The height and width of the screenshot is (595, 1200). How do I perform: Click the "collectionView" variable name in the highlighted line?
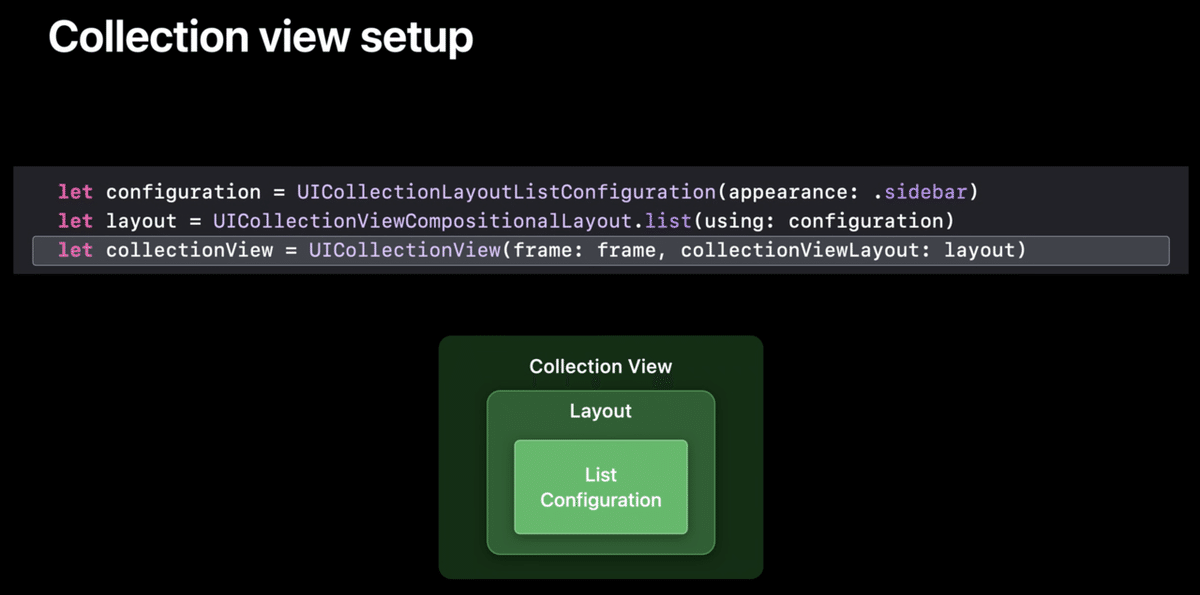189,250
